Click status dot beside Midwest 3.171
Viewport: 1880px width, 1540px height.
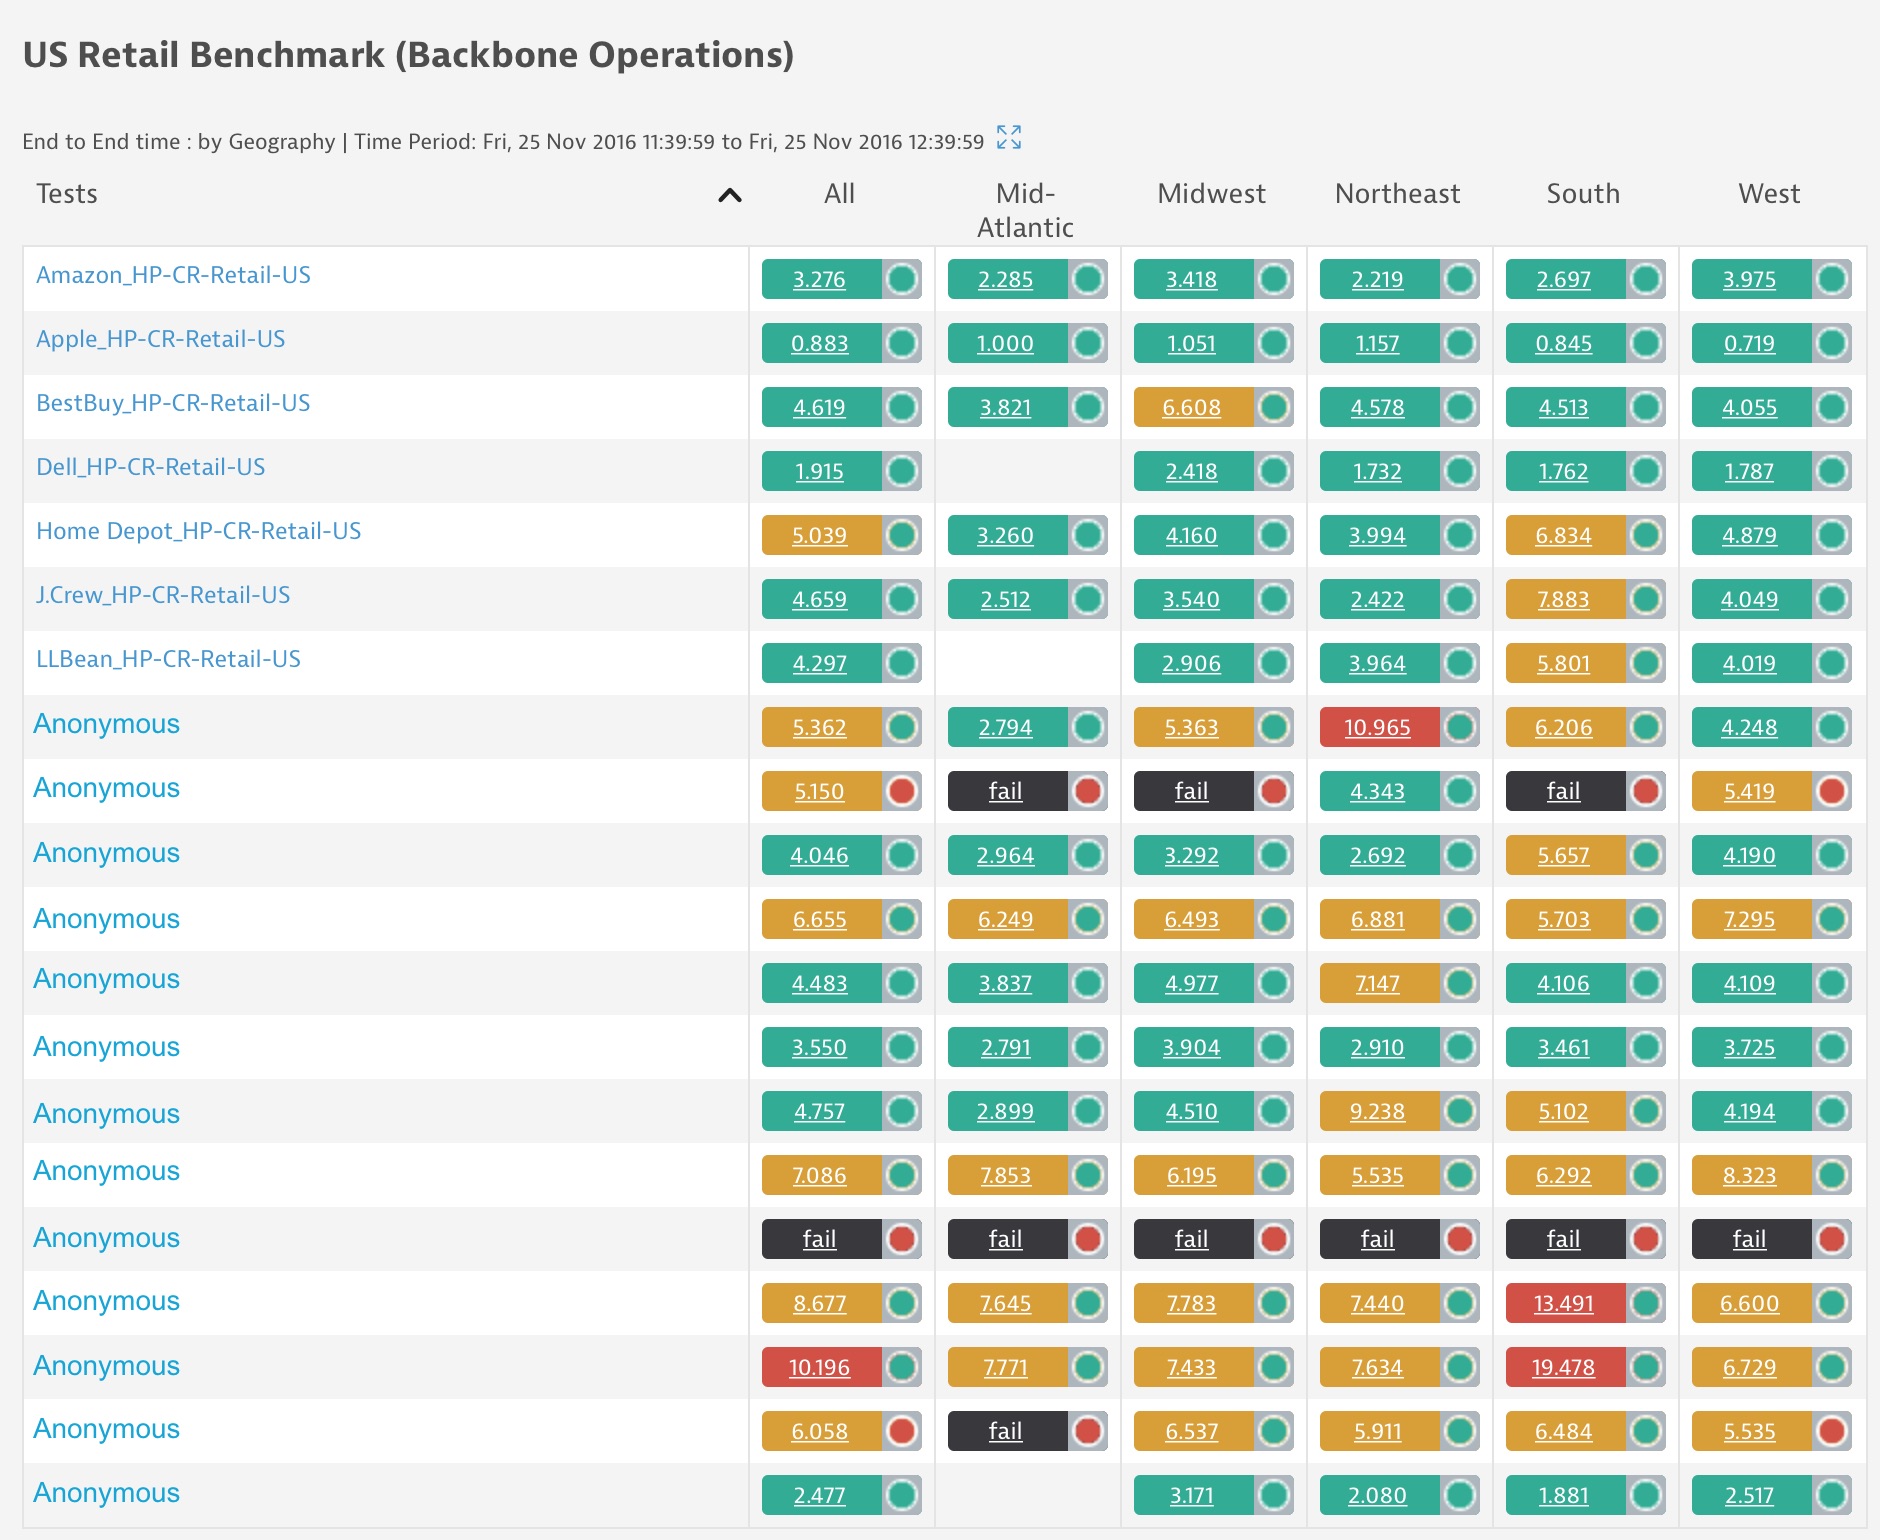pyautogui.click(x=1274, y=1495)
